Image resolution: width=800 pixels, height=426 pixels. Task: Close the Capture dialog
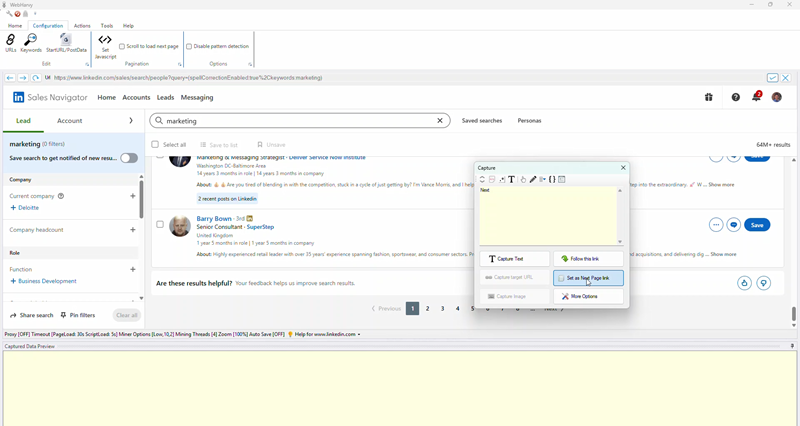(623, 168)
